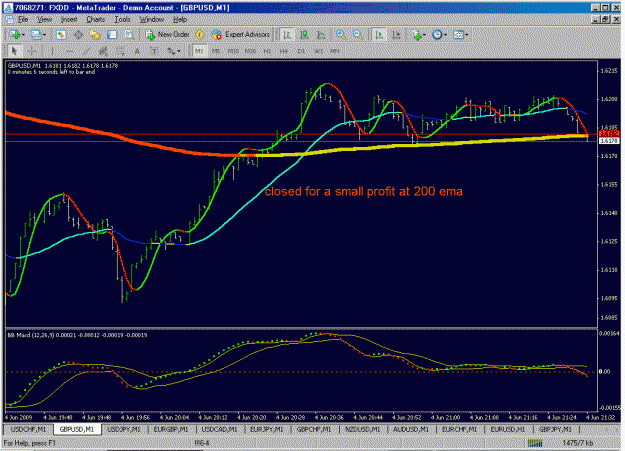Switch to bar chart display icon
This screenshot has width=625, height=451.
pyautogui.click(x=287, y=35)
